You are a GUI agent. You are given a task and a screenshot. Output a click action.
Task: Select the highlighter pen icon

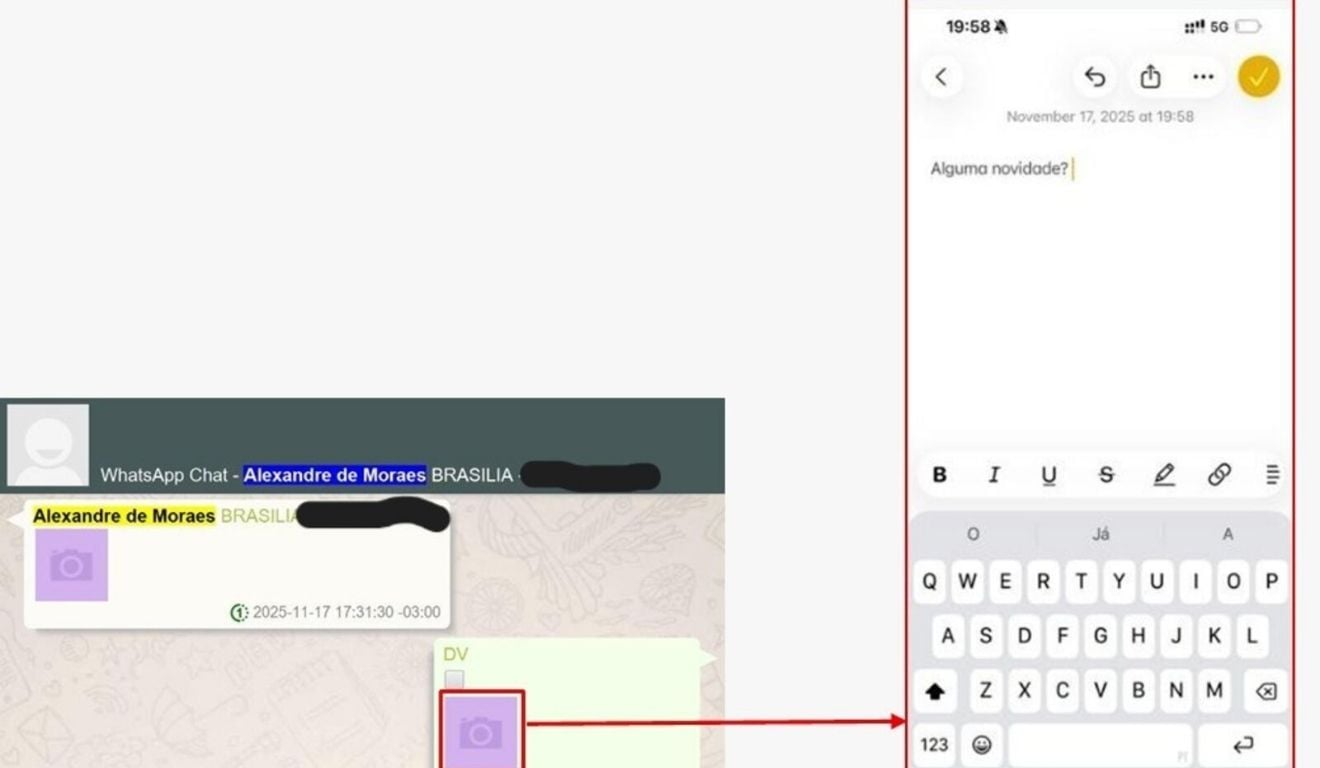click(1163, 475)
